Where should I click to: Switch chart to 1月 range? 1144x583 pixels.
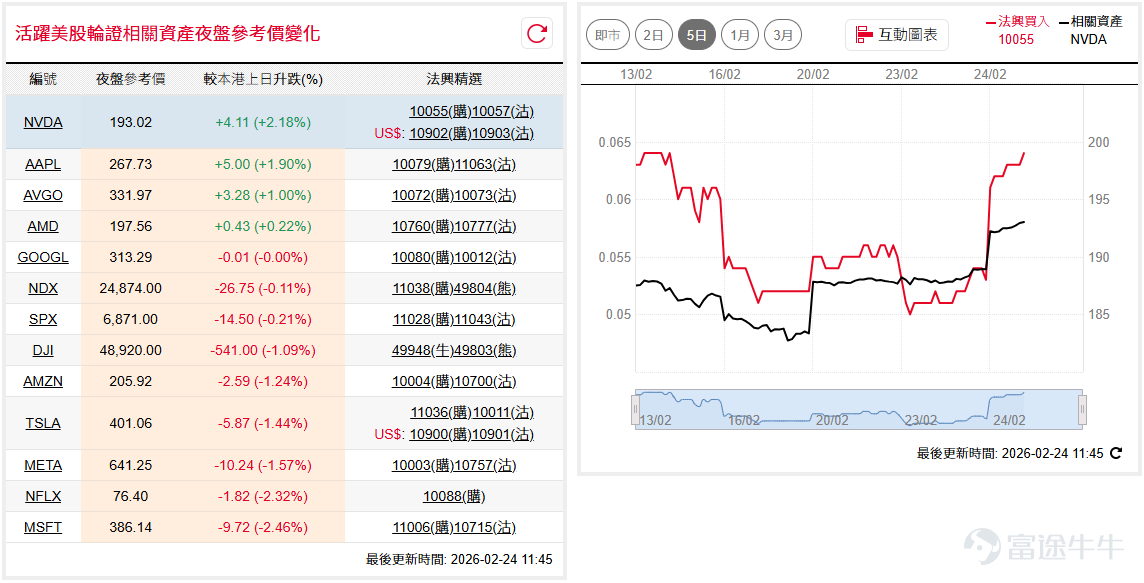tap(740, 35)
